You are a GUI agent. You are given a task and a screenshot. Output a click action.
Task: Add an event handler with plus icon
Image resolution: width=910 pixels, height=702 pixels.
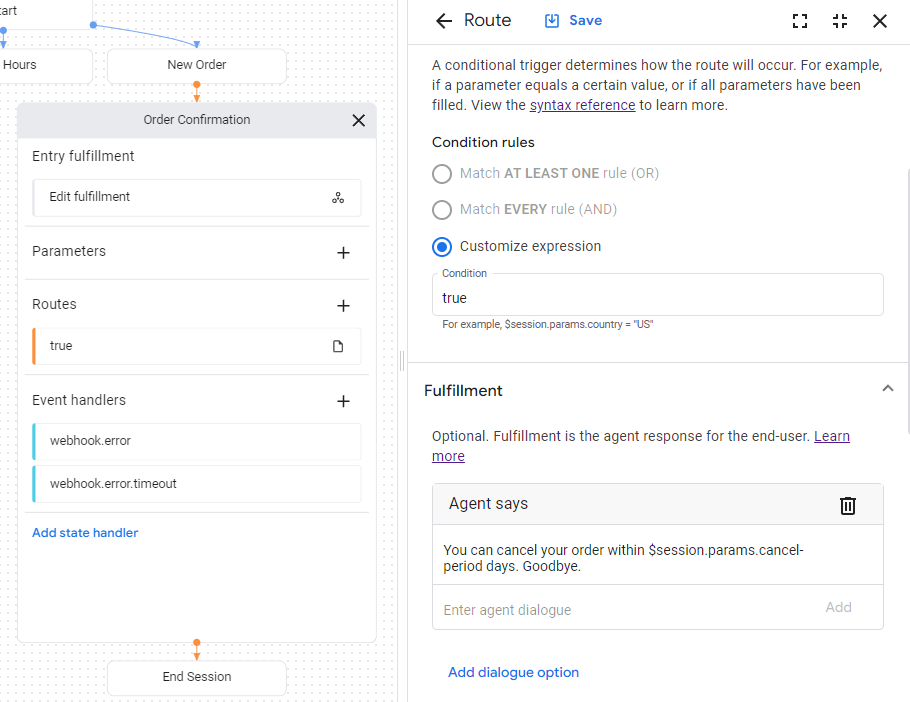click(343, 401)
